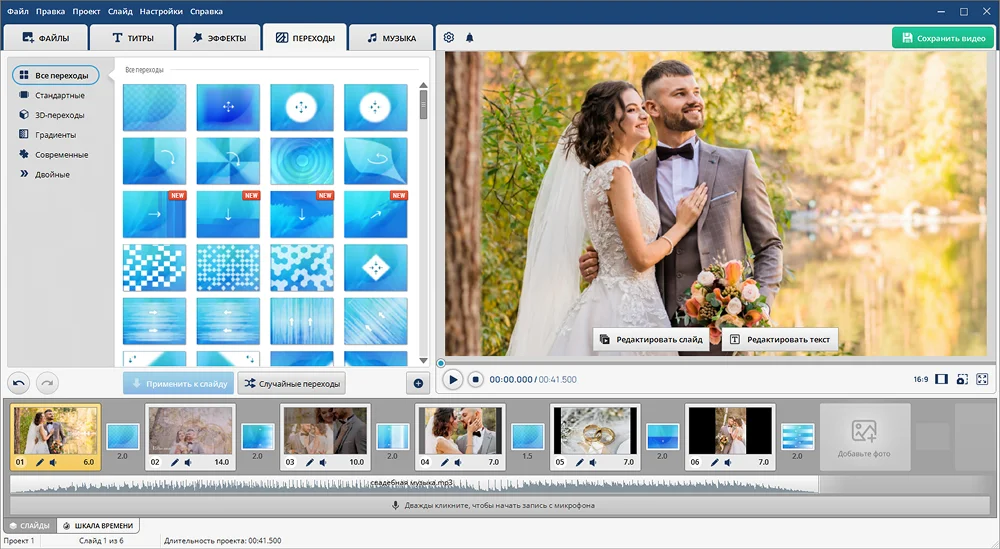Image resolution: width=1000 pixels, height=549 pixels.
Task: Click the notifications bell icon
Action: click(470, 38)
